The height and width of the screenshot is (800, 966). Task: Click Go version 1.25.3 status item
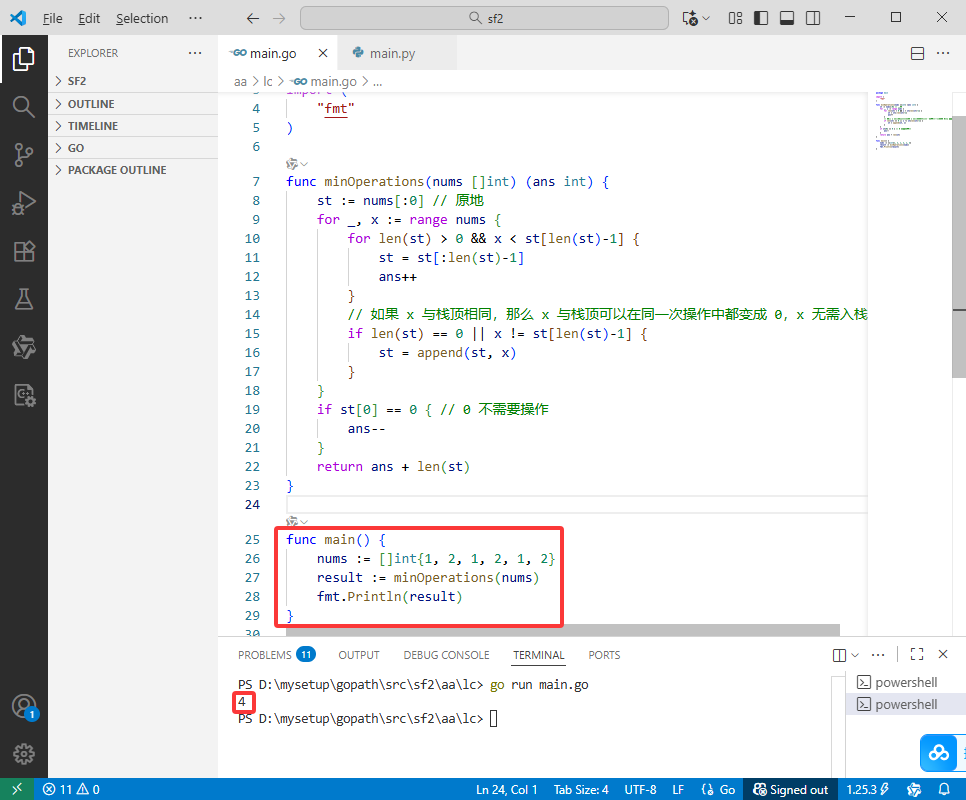tap(867, 790)
